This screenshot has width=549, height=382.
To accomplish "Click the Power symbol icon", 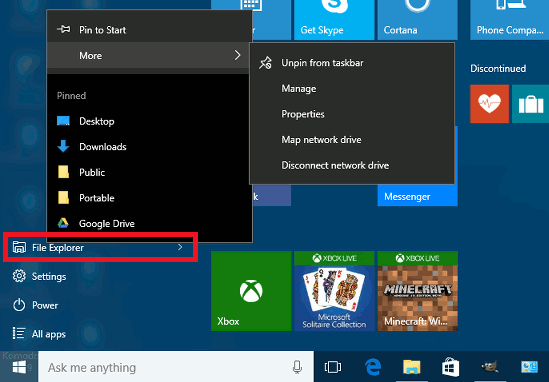I will pyautogui.click(x=19, y=305).
